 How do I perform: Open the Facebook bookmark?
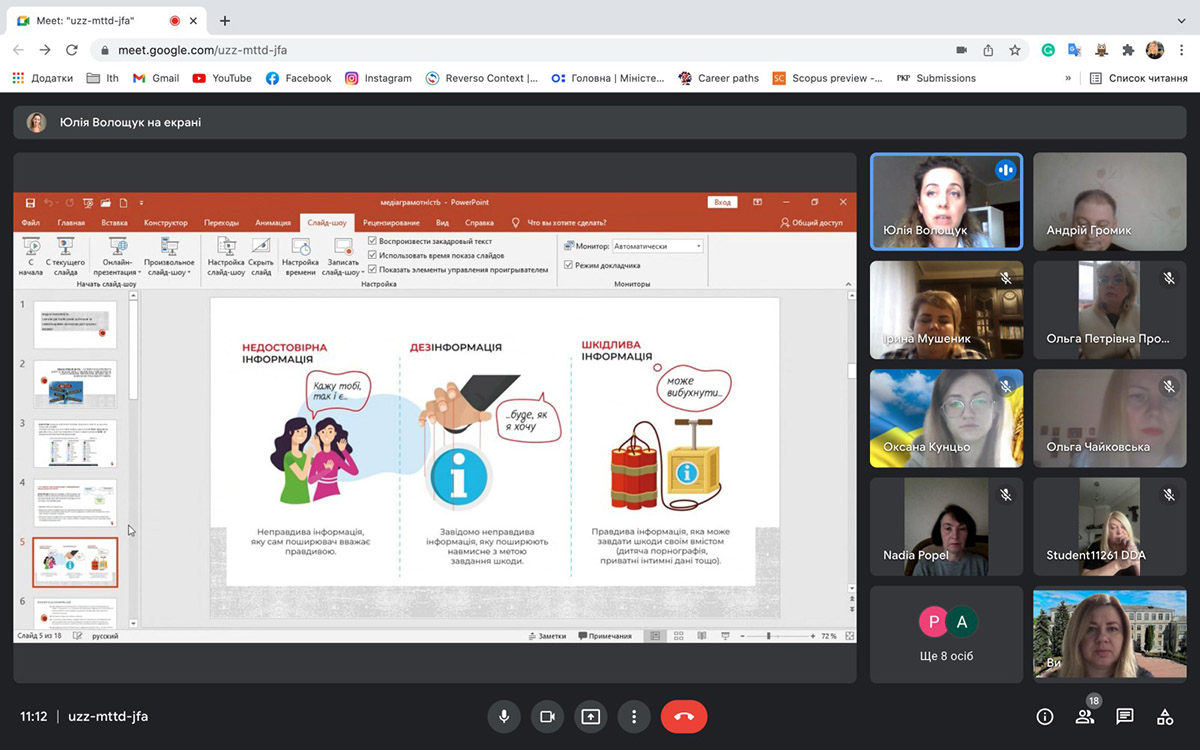[x=298, y=78]
